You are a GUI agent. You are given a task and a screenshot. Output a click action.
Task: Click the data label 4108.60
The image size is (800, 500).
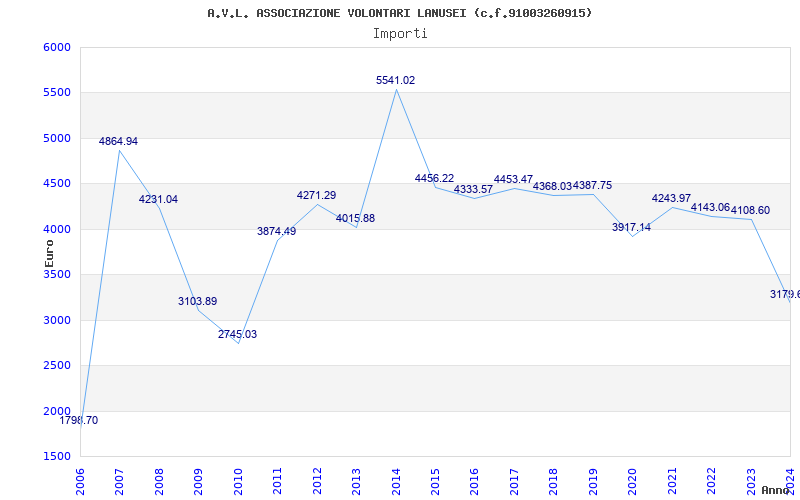[750, 211]
